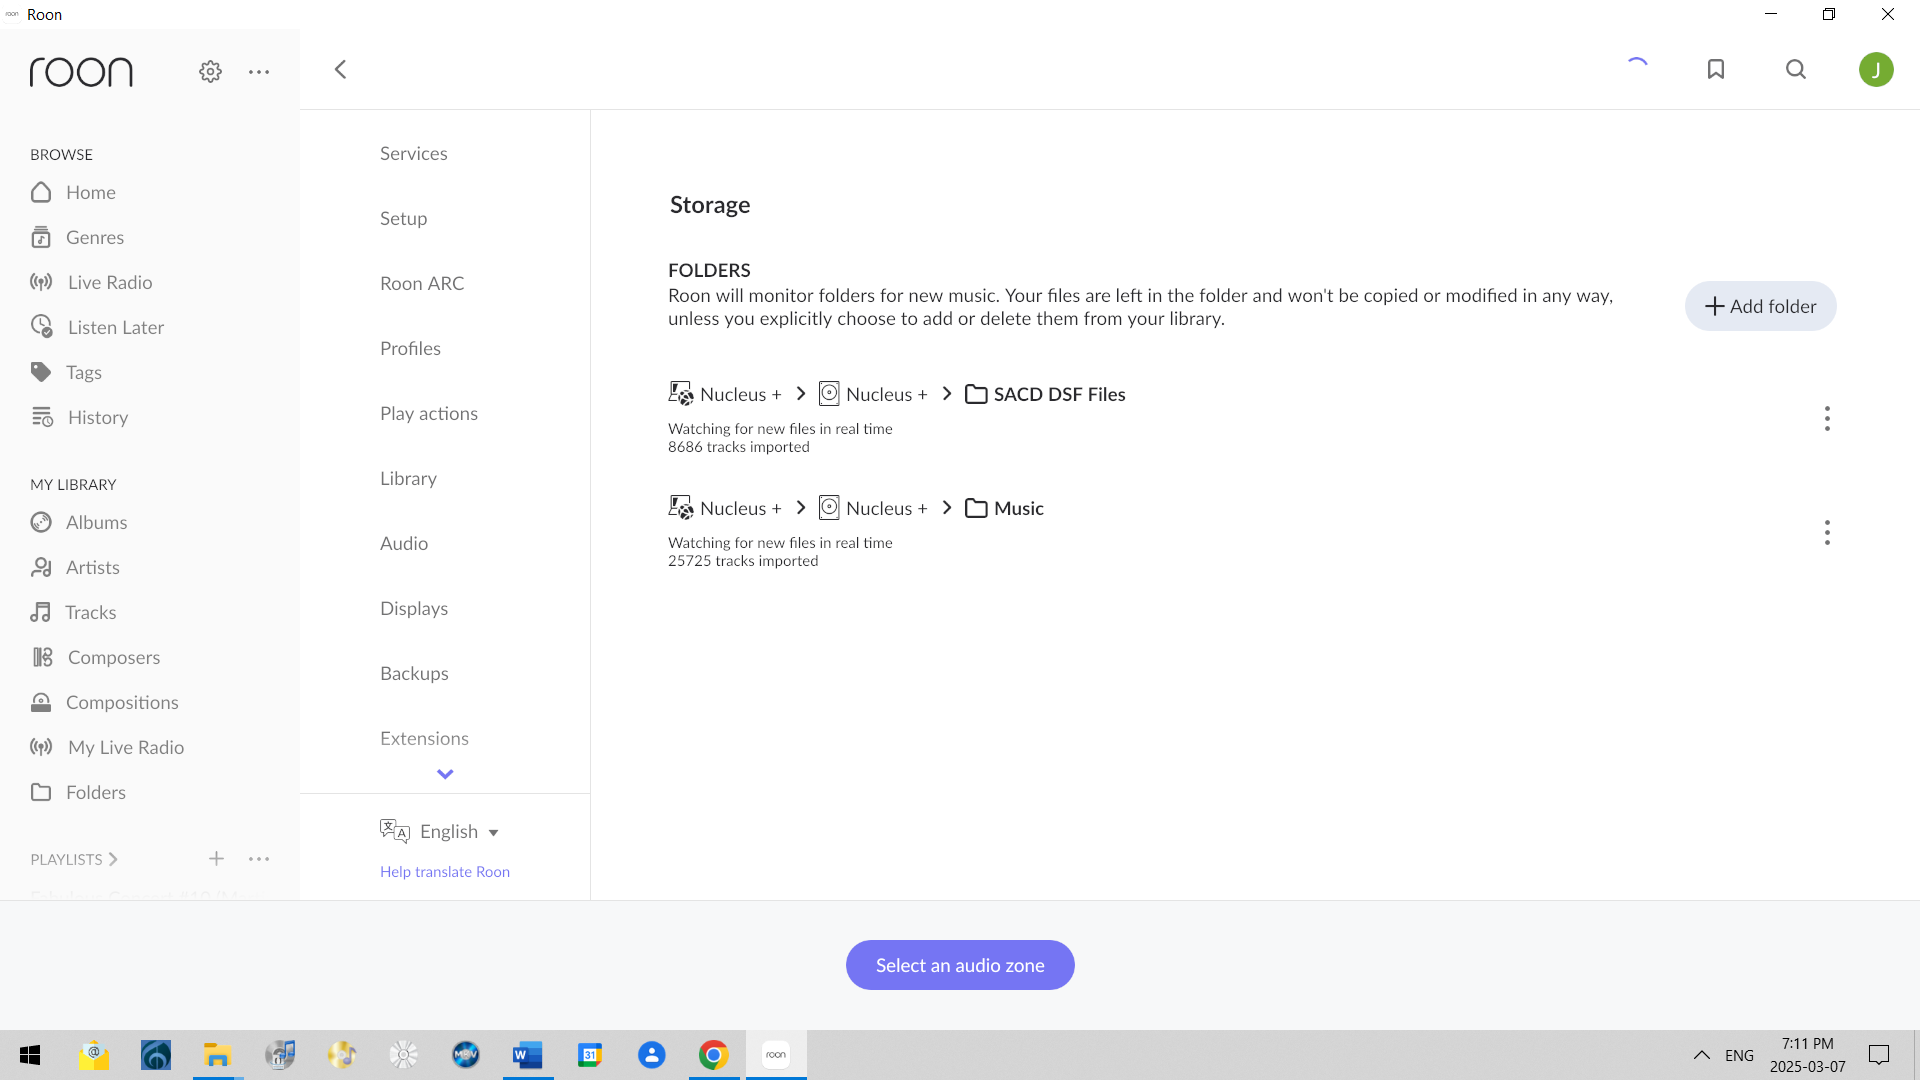The width and height of the screenshot is (1920, 1080).
Task: Open Chrome from taskbar
Action: 713,1055
